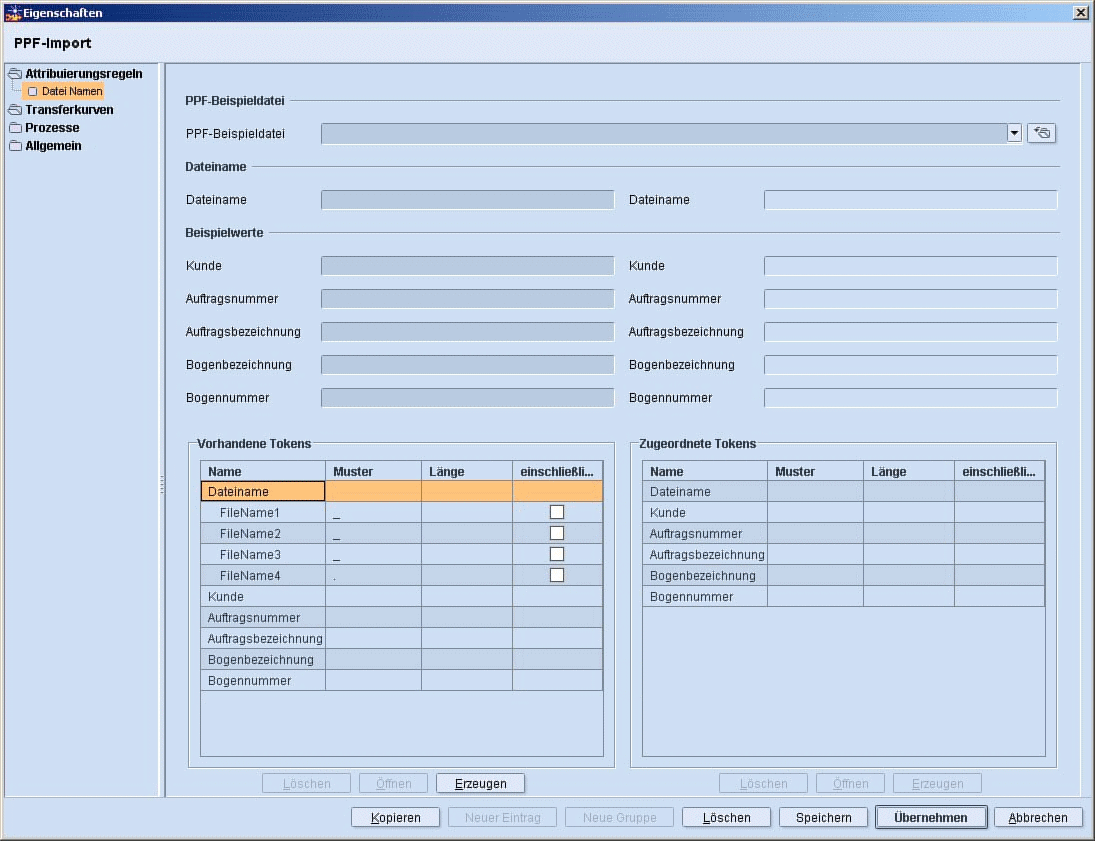Select FileName1 row in Vorhandene Tokens

click(402, 512)
